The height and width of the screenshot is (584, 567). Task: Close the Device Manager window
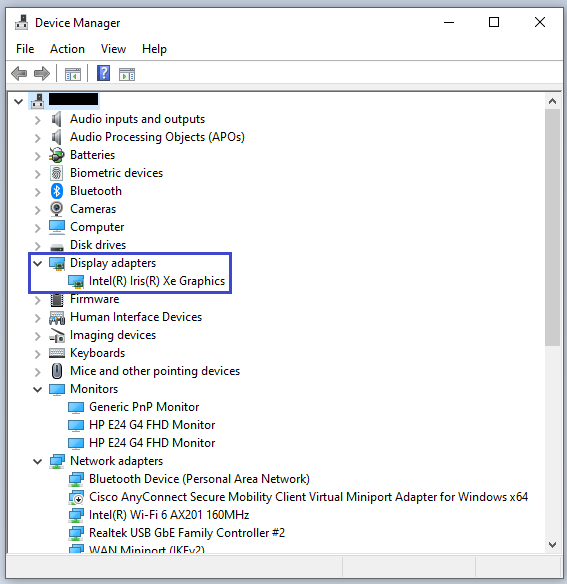click(540, 22)
